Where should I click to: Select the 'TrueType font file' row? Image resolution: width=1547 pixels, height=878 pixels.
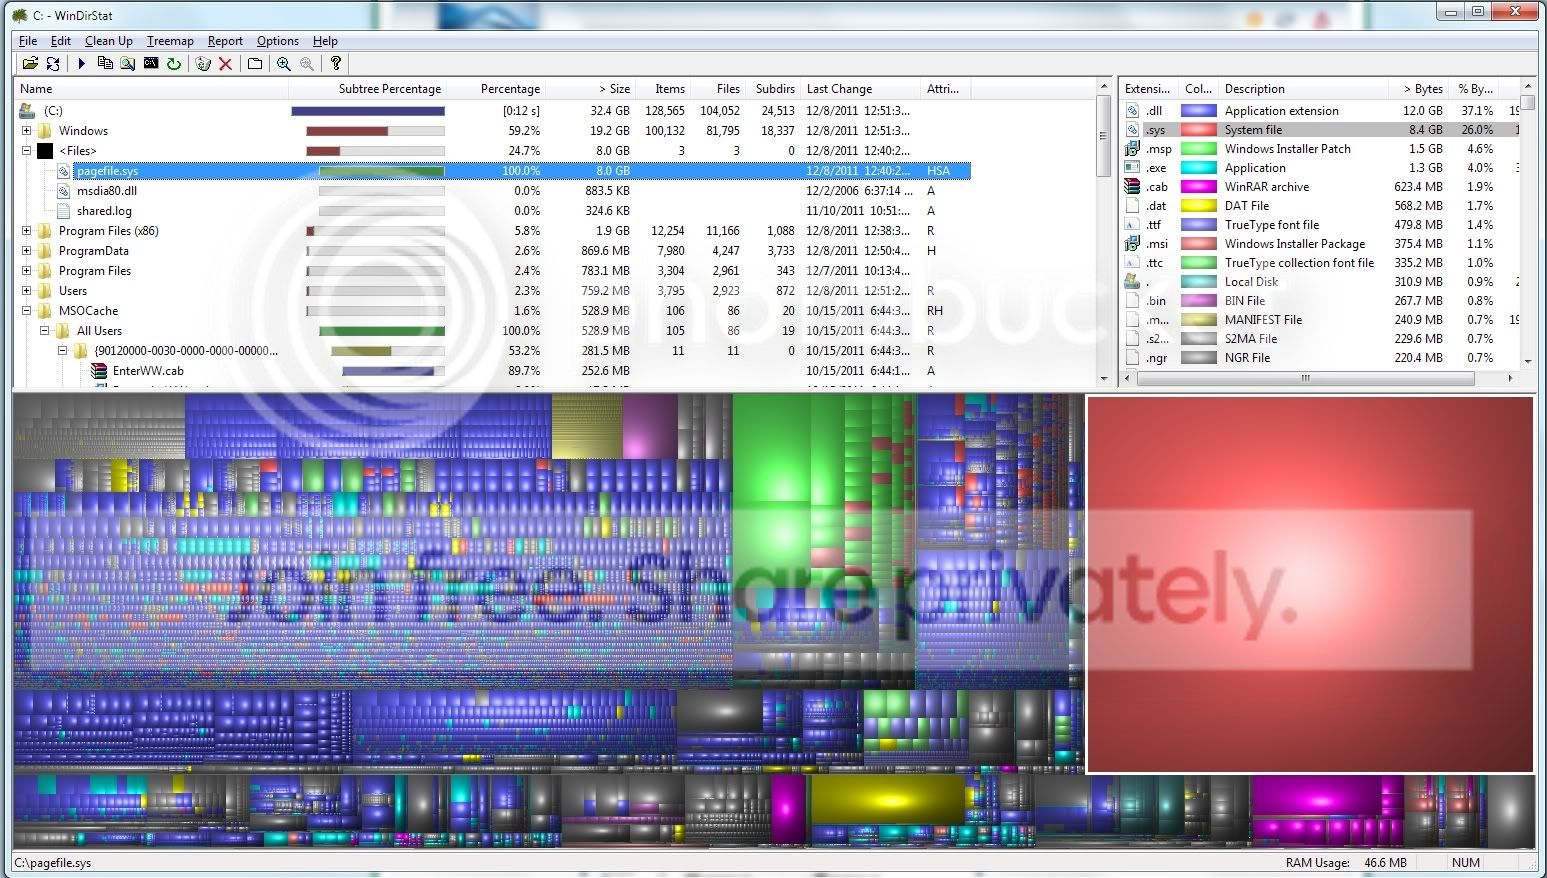(x=1320, y=225)
